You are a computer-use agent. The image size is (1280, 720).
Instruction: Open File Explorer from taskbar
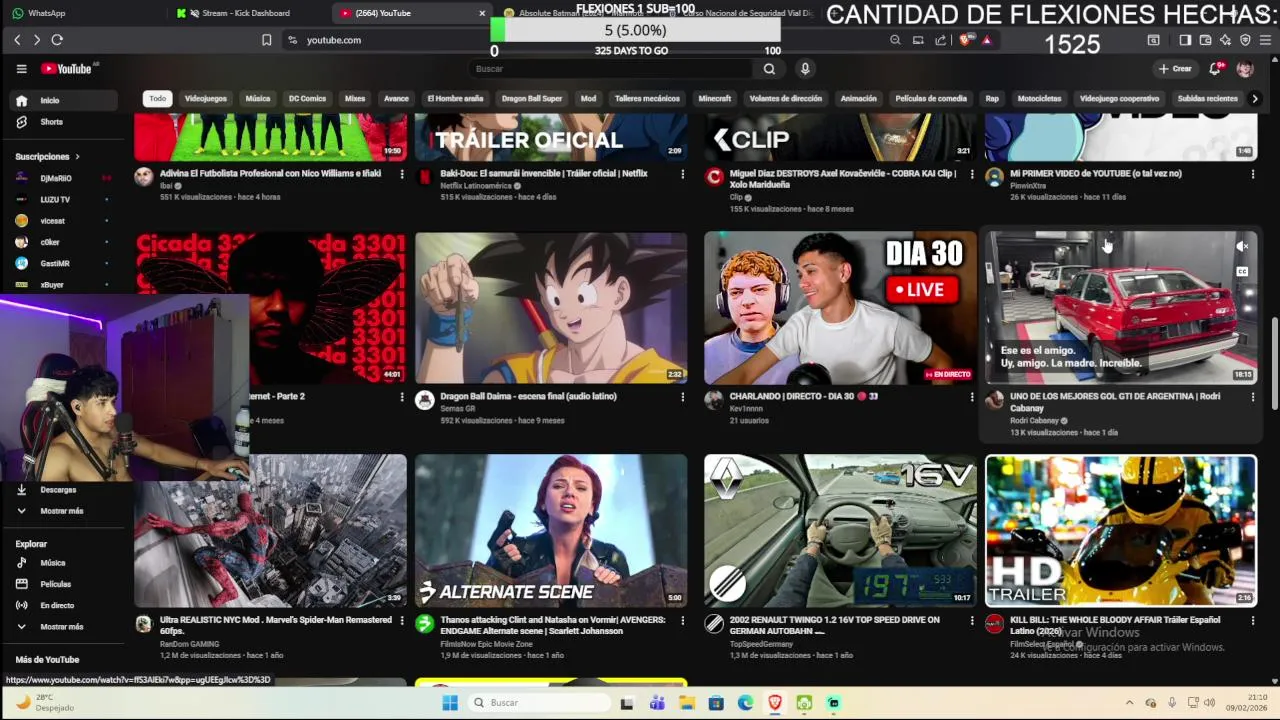[687, 703]
